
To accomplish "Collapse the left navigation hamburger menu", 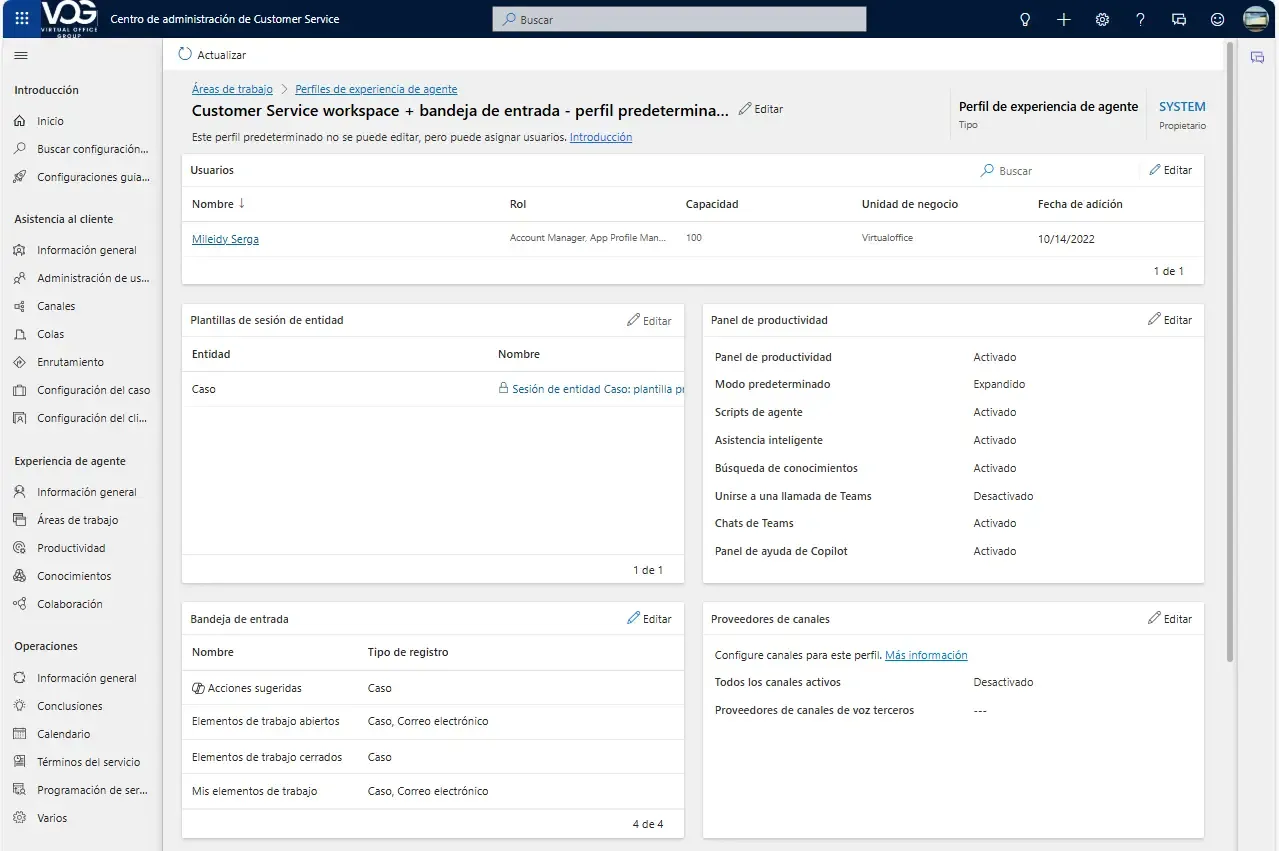I will coord(21,55).
